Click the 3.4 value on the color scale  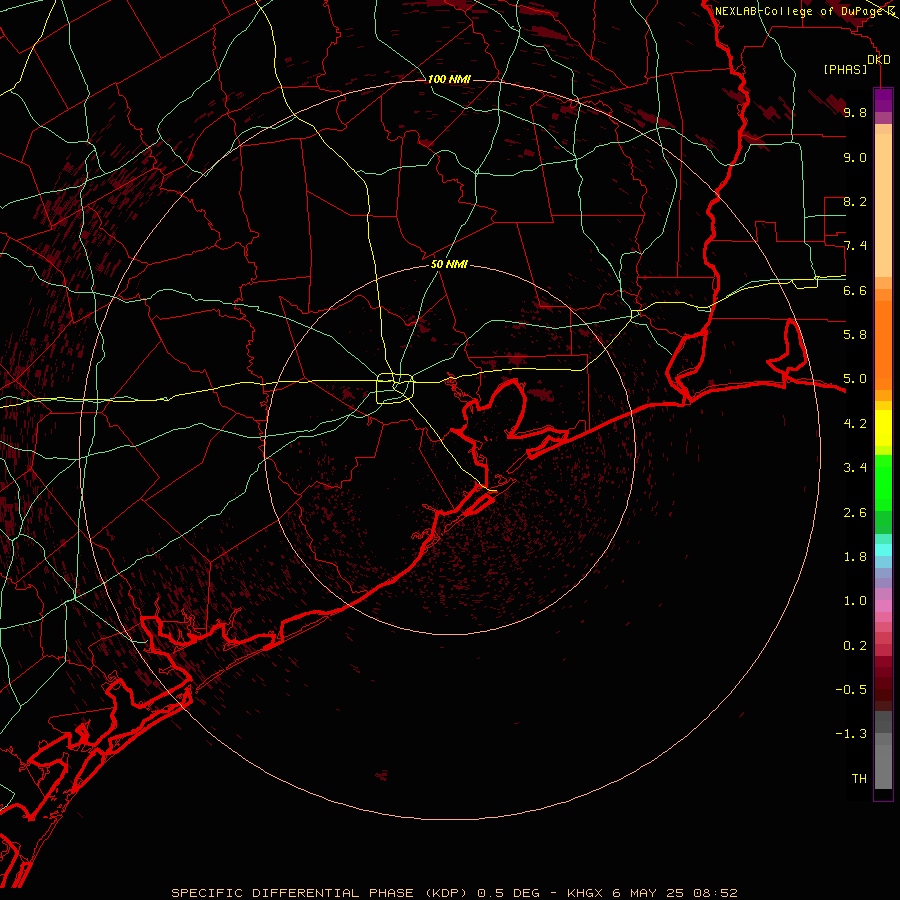[x=855, y=468]
